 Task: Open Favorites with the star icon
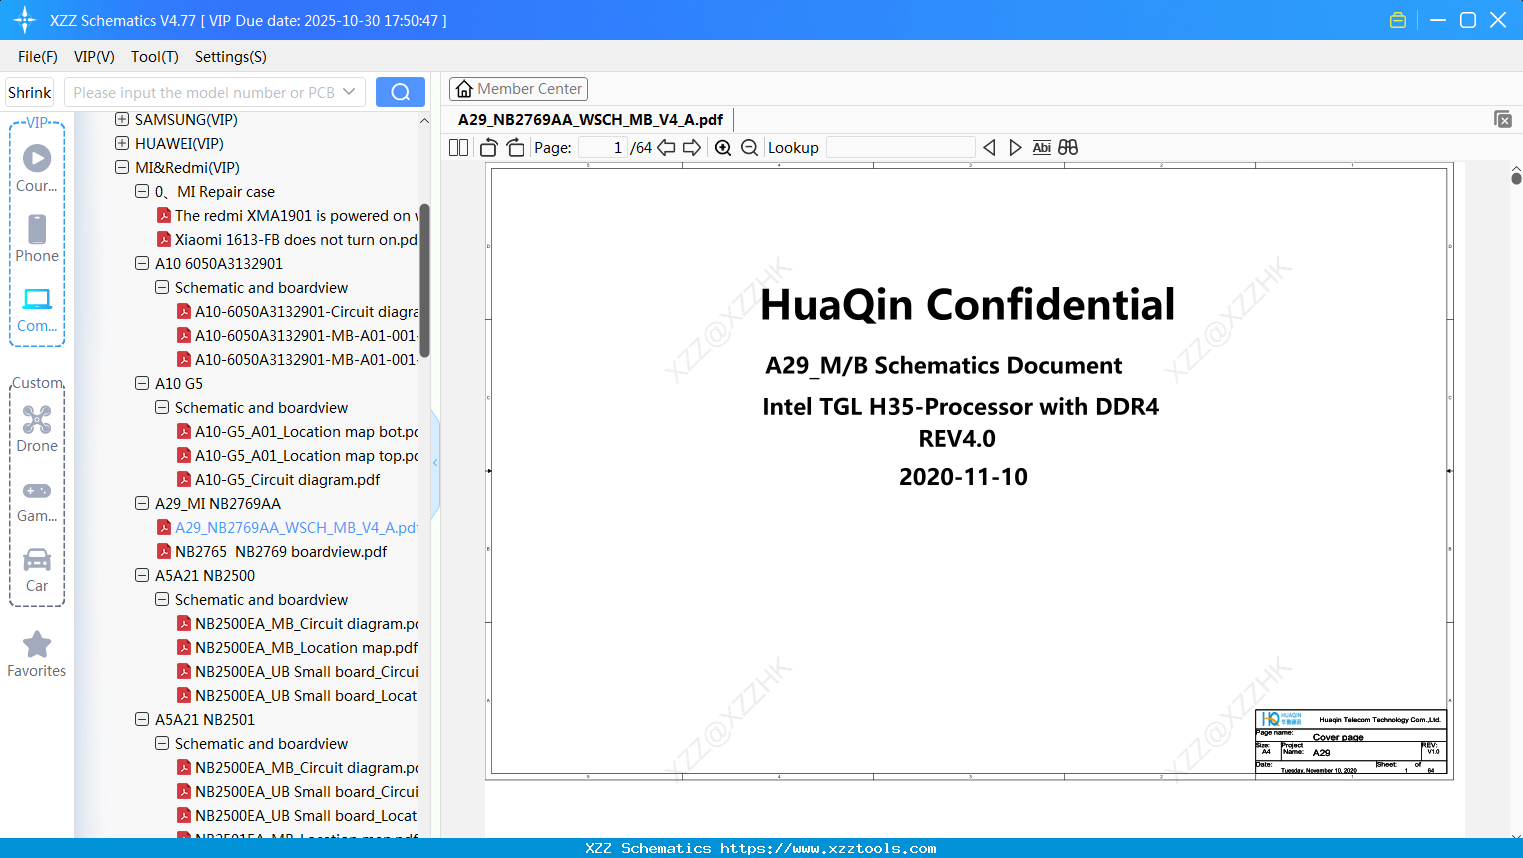(x=37, y=654)
